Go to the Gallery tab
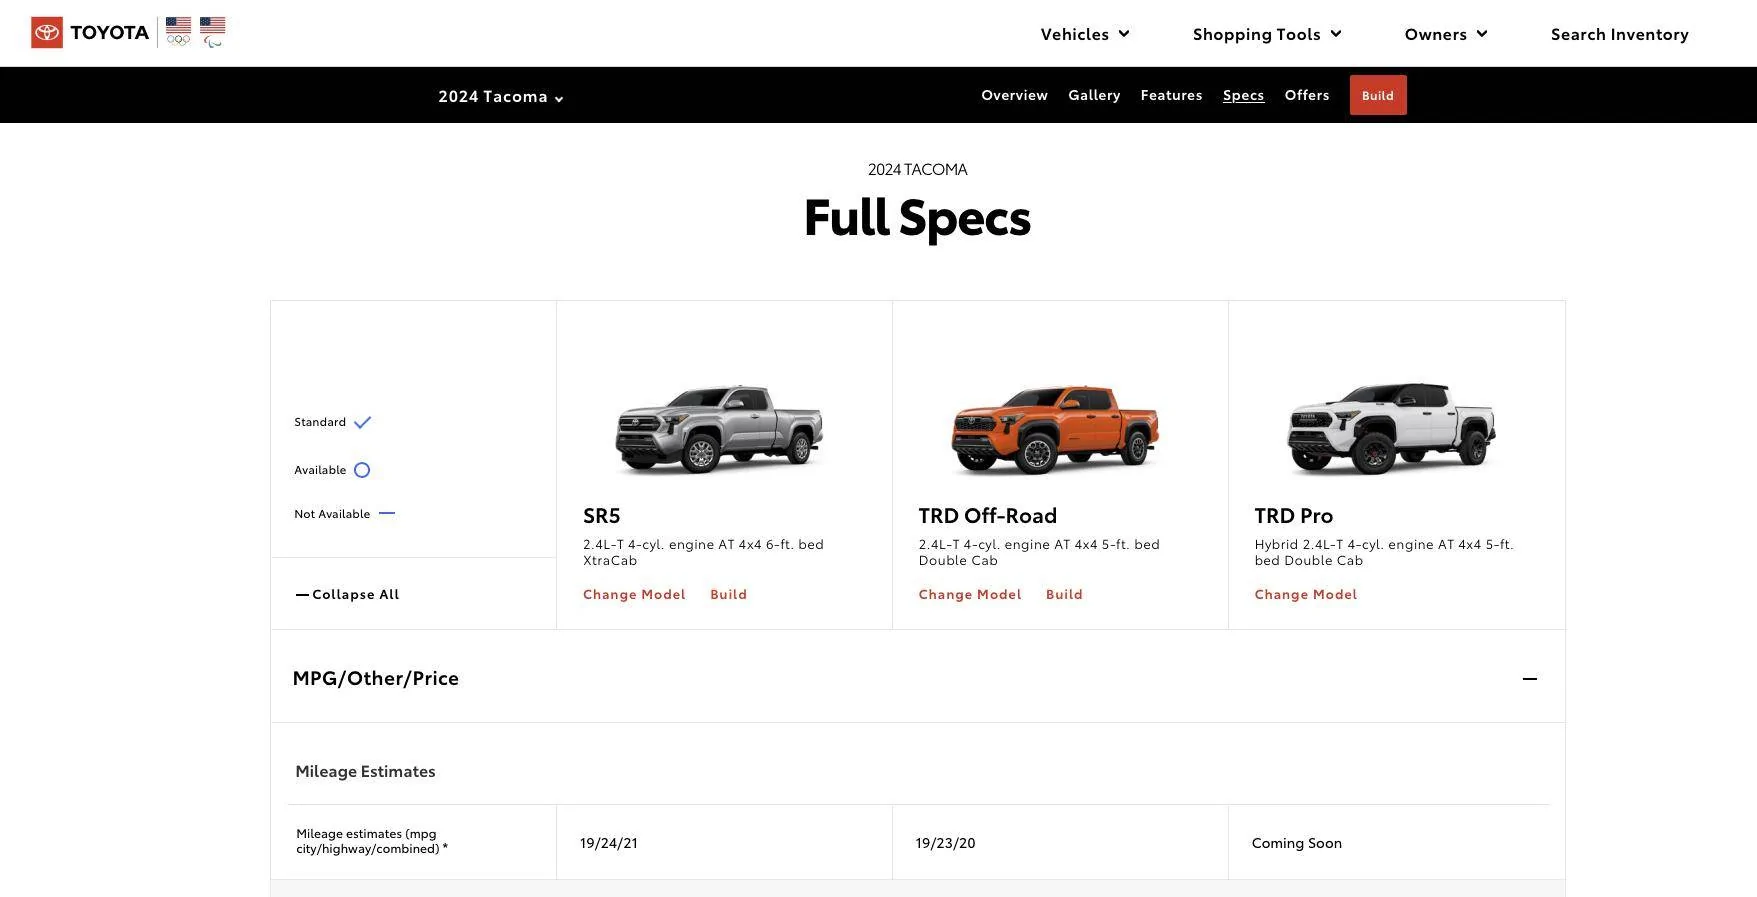Screen dimensions: 1757x897 [x=1094, y=95]
